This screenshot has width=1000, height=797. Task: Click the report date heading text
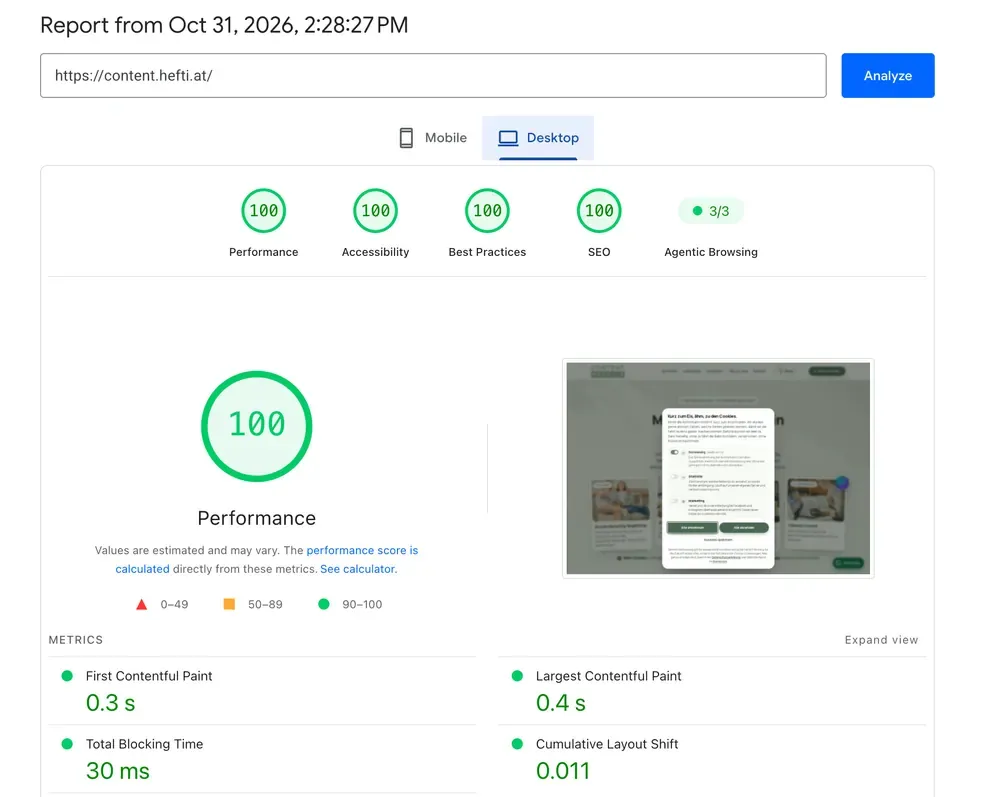point(224,25)
